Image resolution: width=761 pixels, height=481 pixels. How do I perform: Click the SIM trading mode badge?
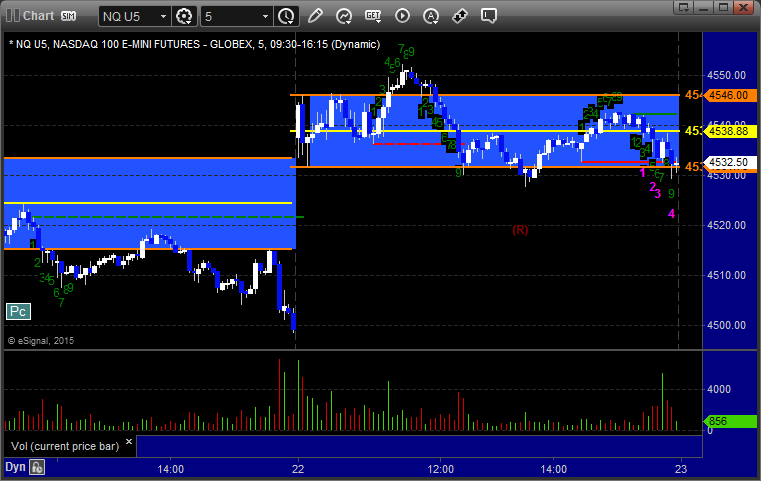pos(68,16)
